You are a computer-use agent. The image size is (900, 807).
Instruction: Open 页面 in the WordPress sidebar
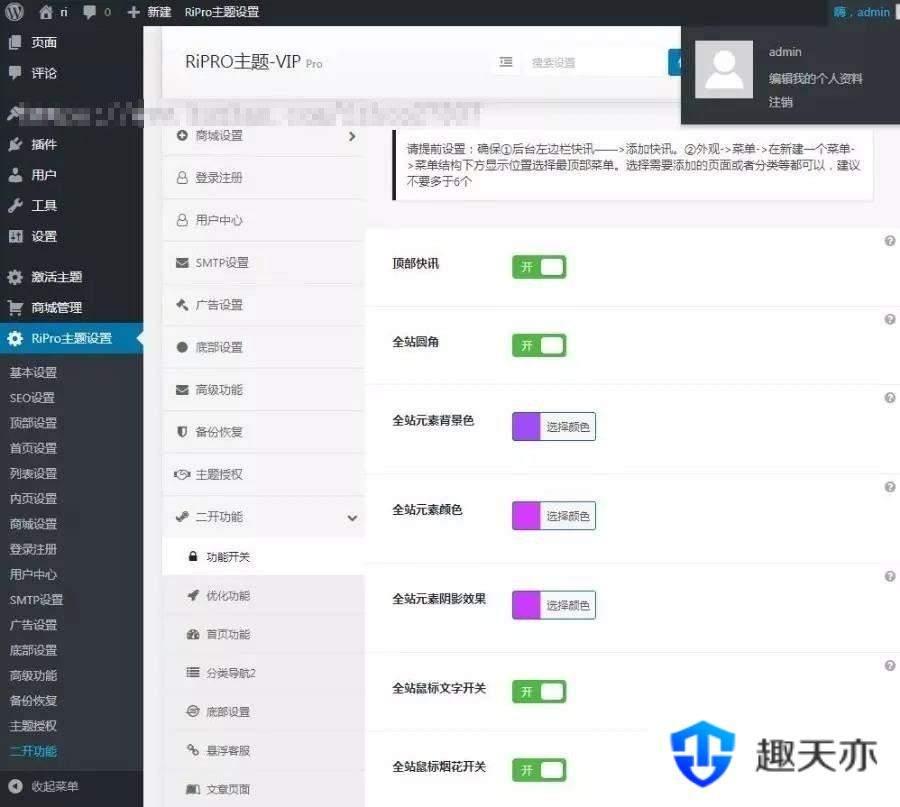click(x=44, y=42)
